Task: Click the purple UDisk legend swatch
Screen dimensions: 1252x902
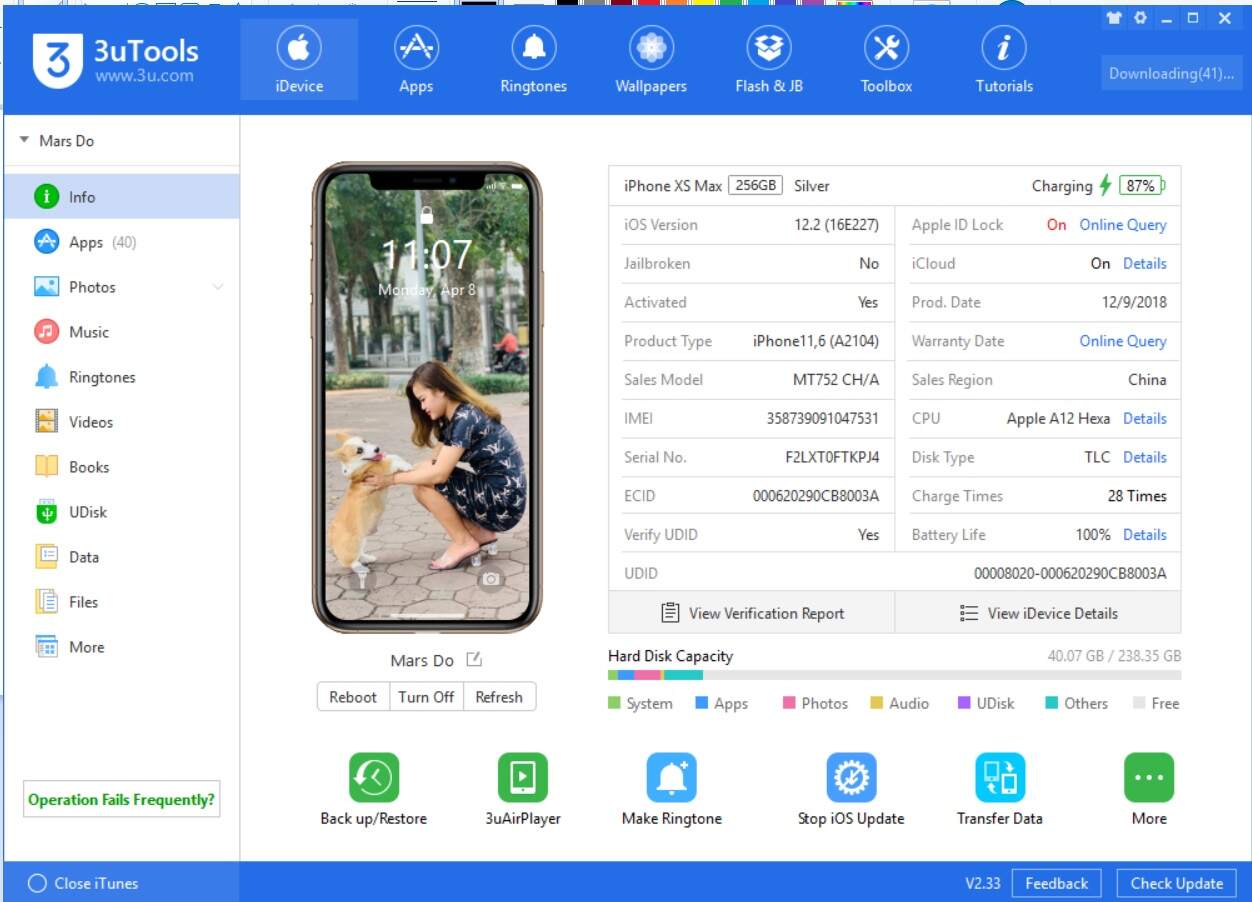Action: pos(964,703)
